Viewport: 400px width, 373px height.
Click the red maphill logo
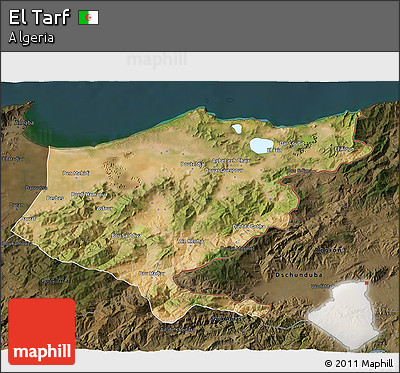click(42, 331)
